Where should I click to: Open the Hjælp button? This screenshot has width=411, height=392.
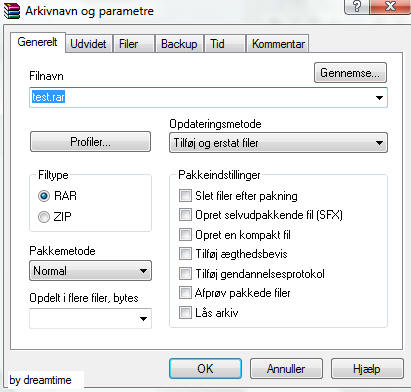367,369
